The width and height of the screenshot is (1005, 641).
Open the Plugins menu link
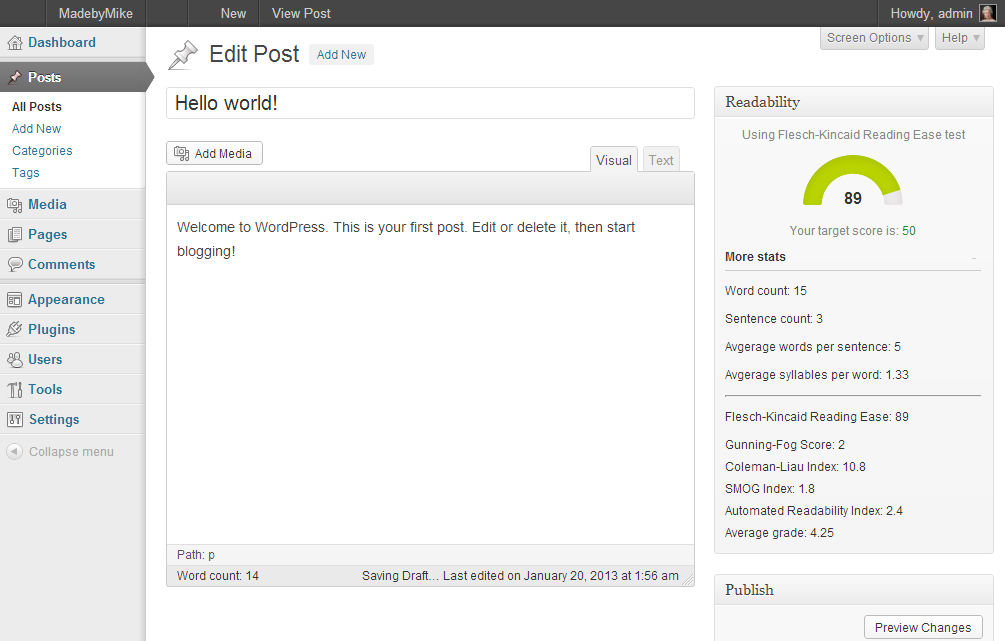click(51, 329)
